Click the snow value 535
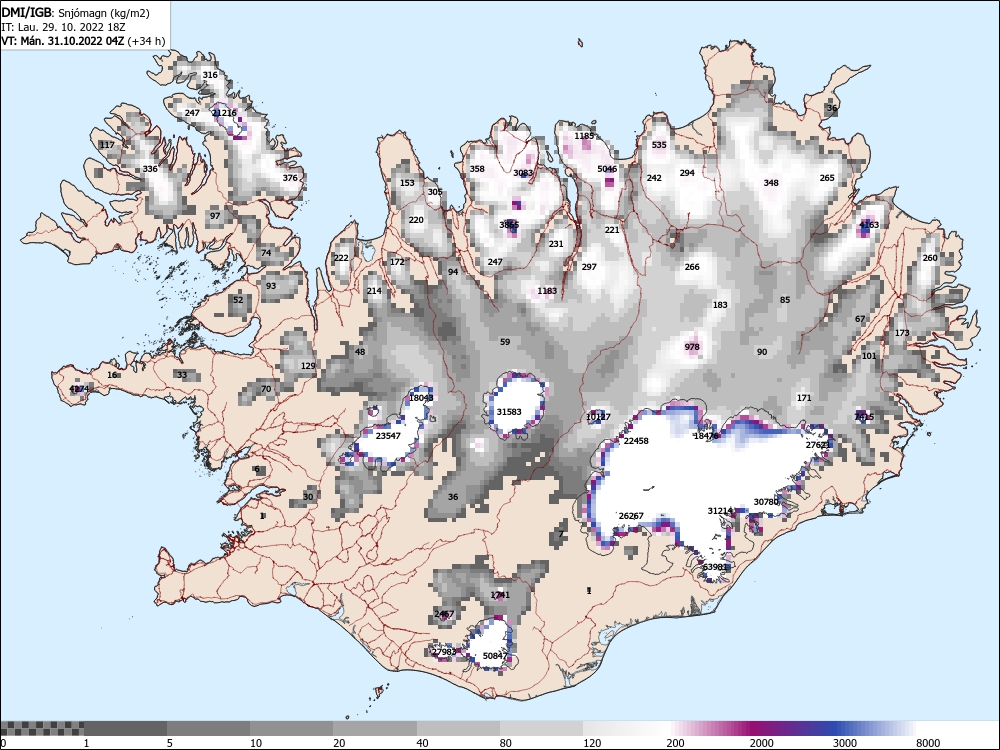Image resolution: width=1000 pixels, height=750 pixels. [x=659, y=145]
